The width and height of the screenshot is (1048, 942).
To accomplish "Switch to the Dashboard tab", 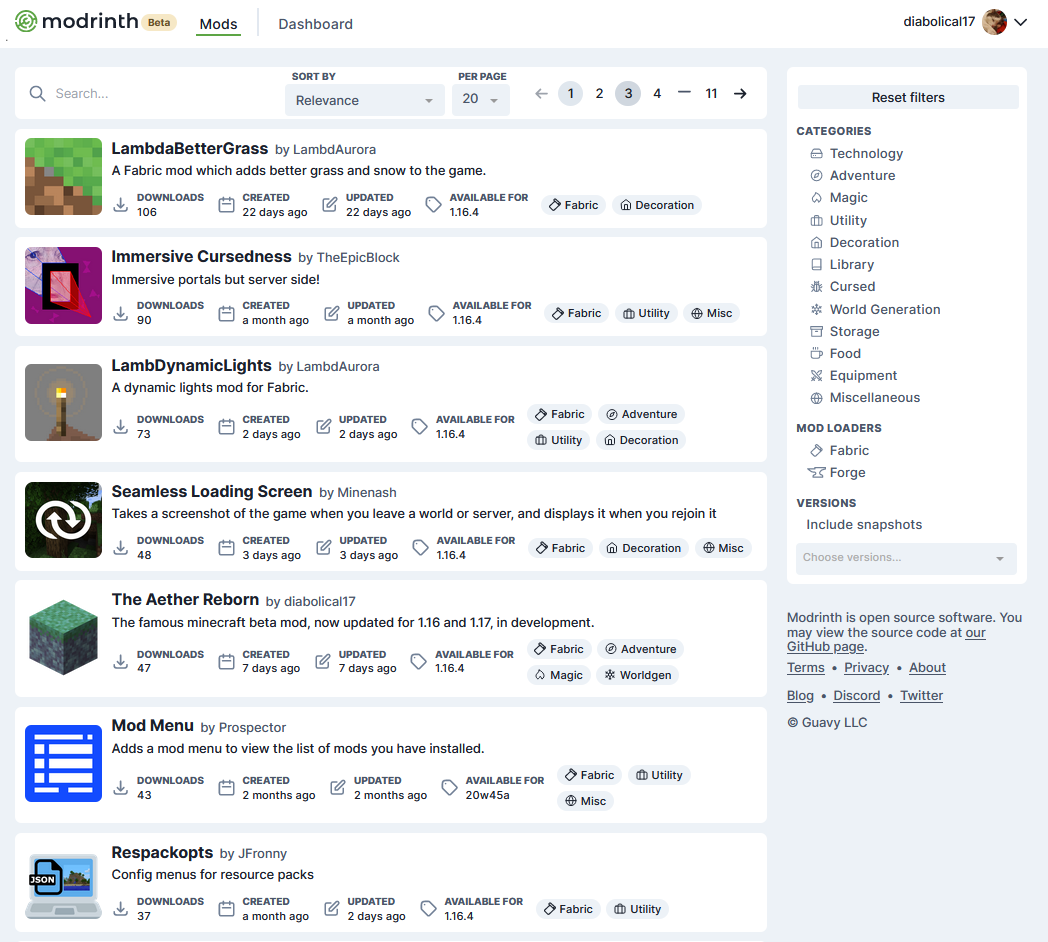I will [315, 24].
